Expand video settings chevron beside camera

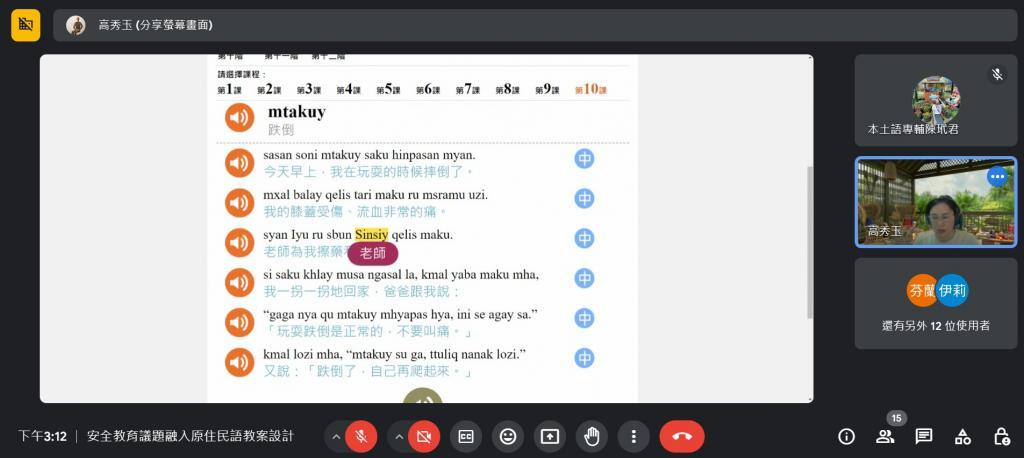pyautogui.click(x=398, y=436)
